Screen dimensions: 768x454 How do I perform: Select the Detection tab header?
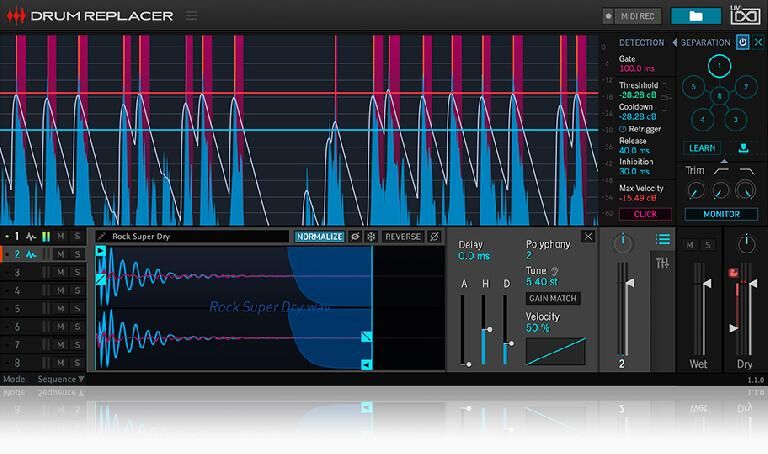(x=641, y=43)
